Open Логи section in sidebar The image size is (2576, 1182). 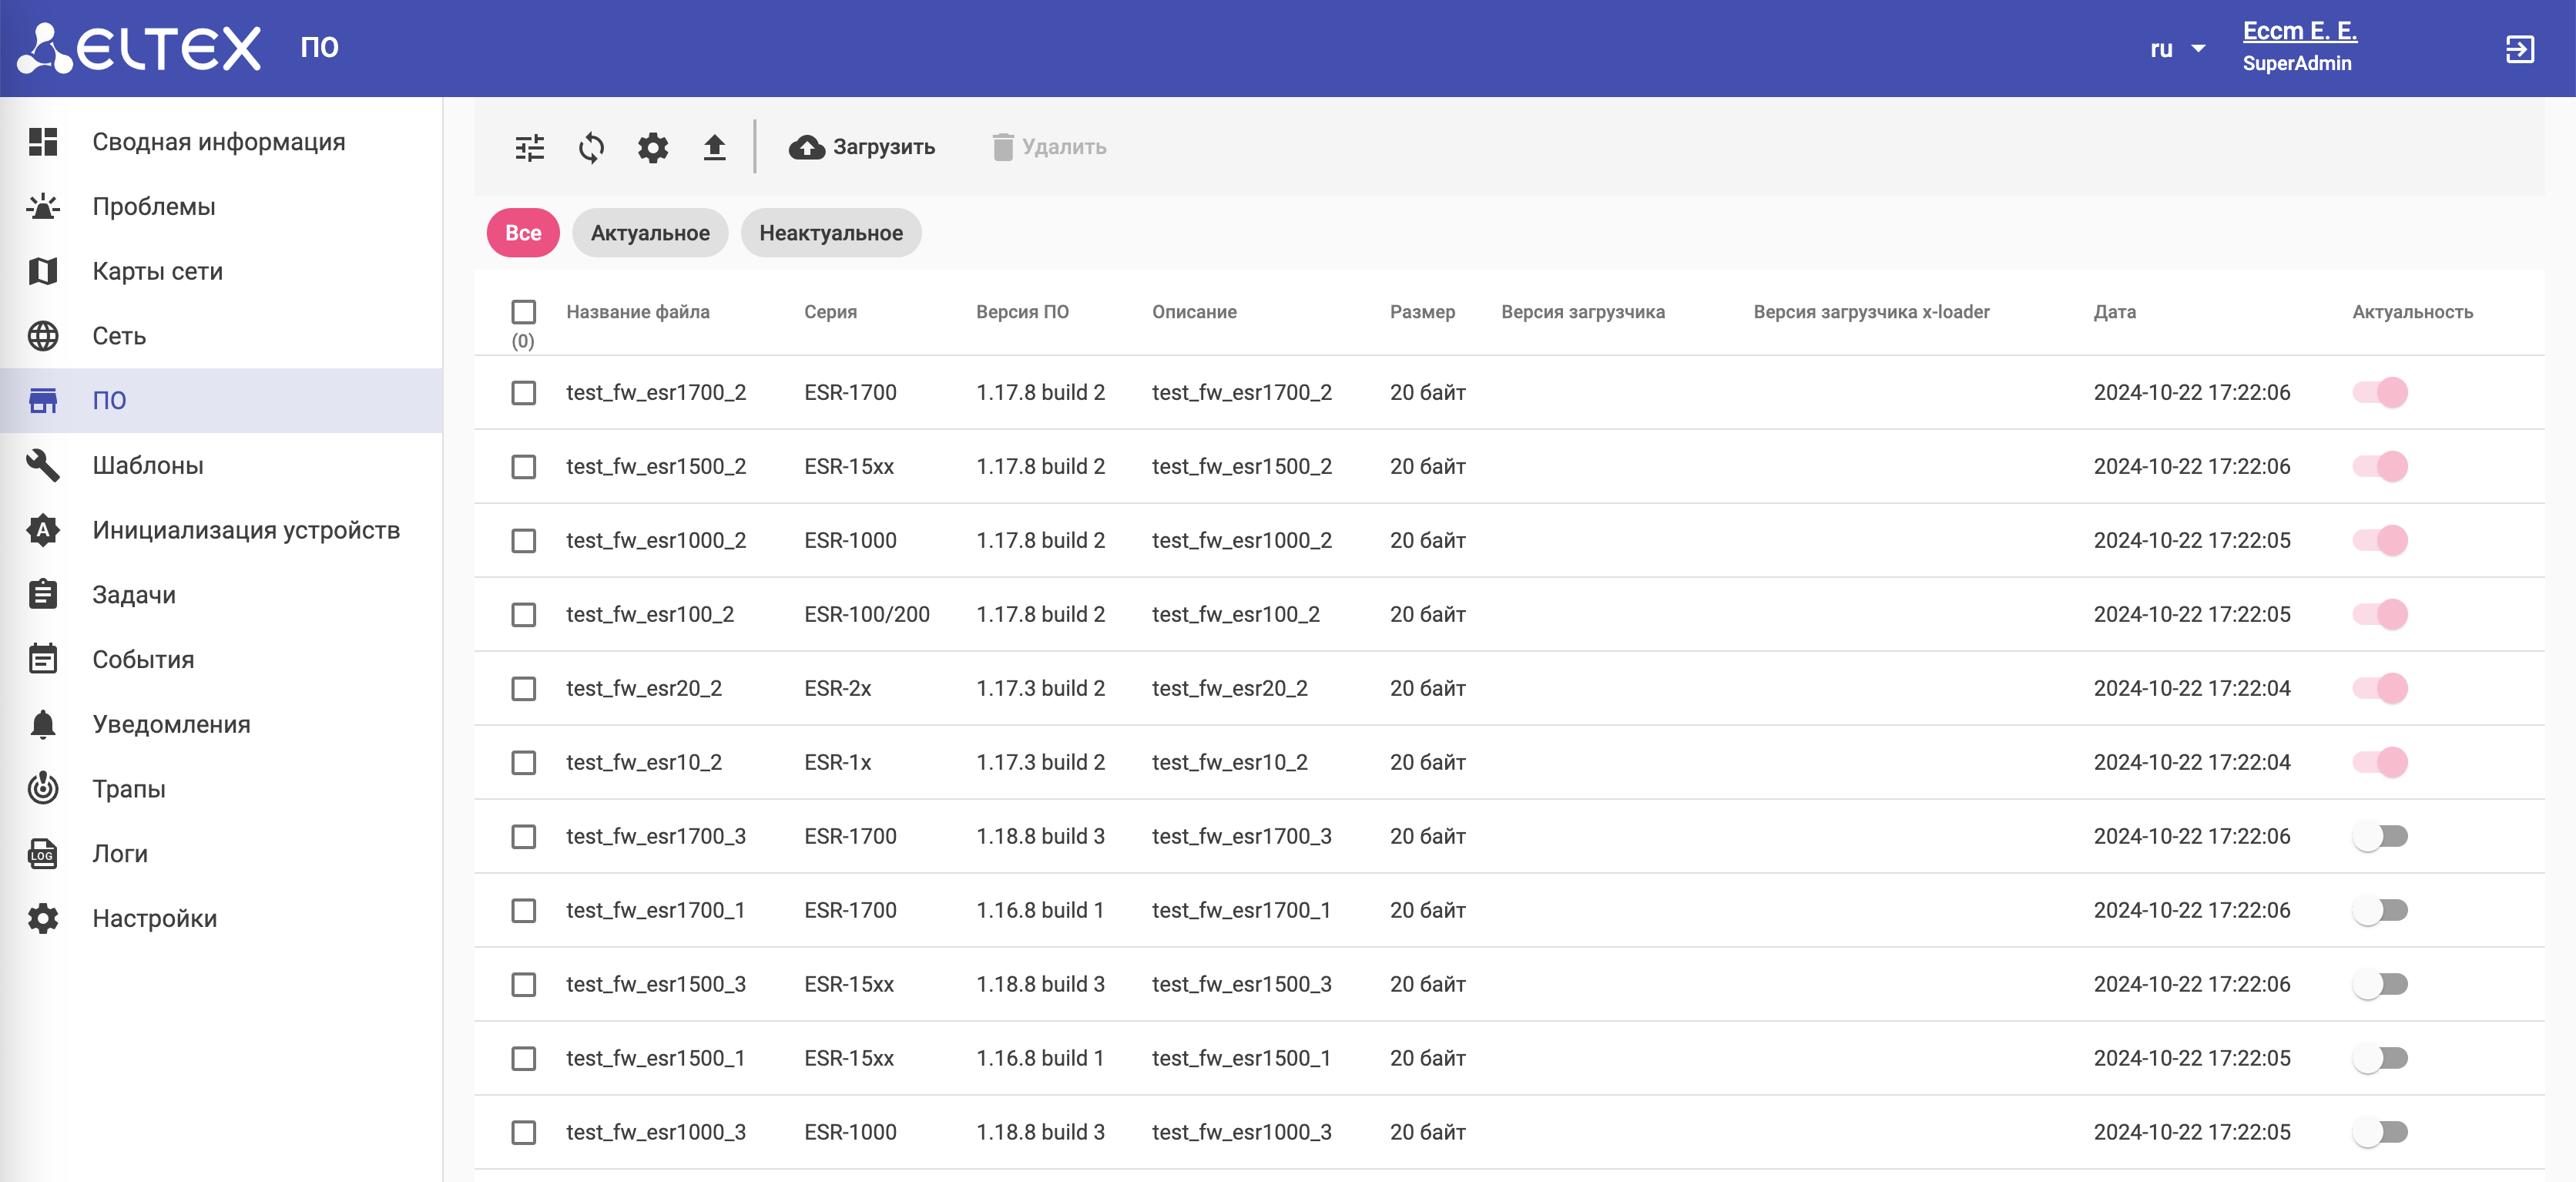119,853
